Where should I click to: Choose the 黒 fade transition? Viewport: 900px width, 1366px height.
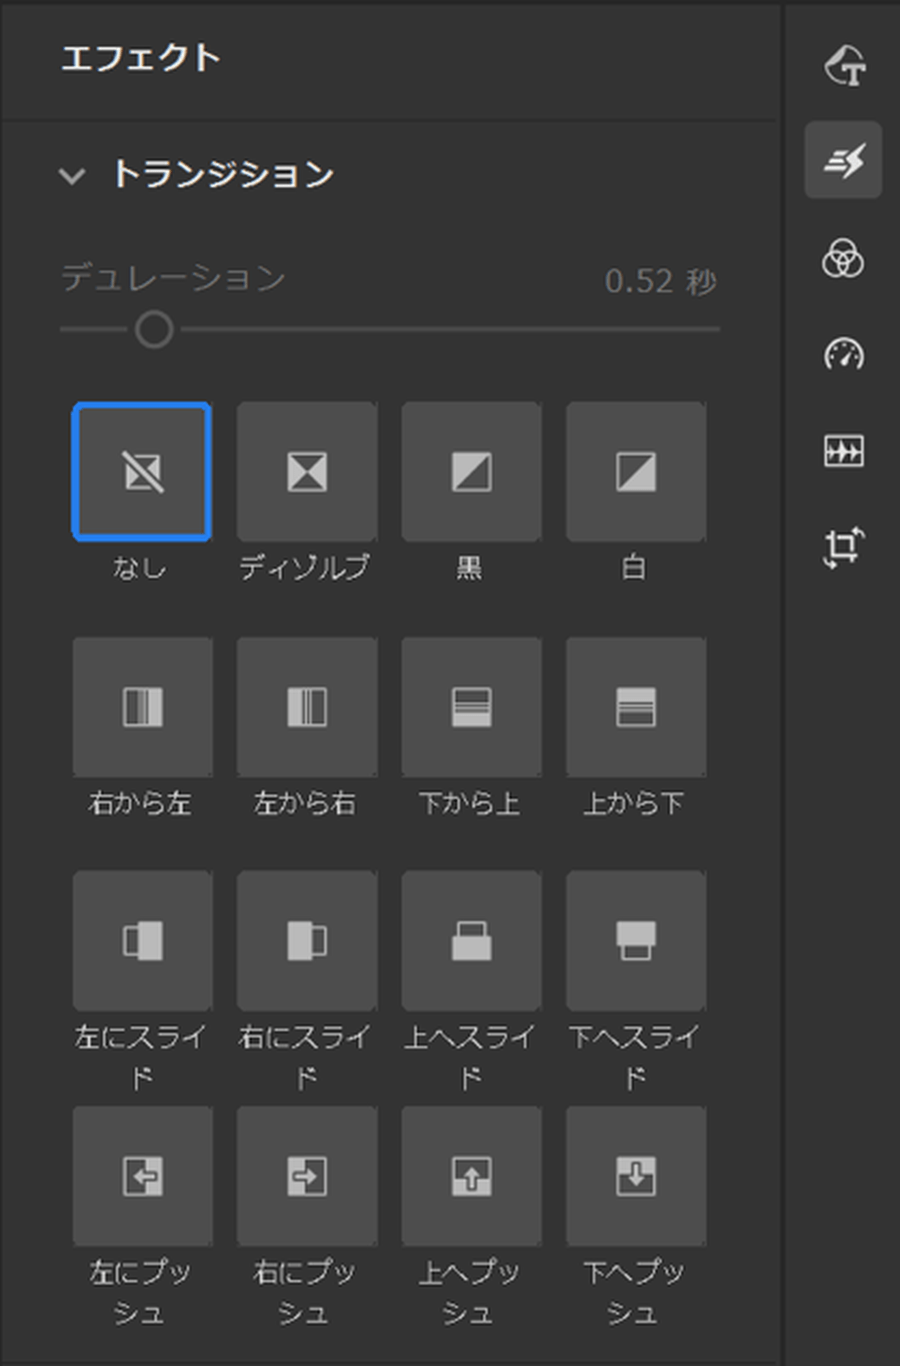tap(471, 472)
